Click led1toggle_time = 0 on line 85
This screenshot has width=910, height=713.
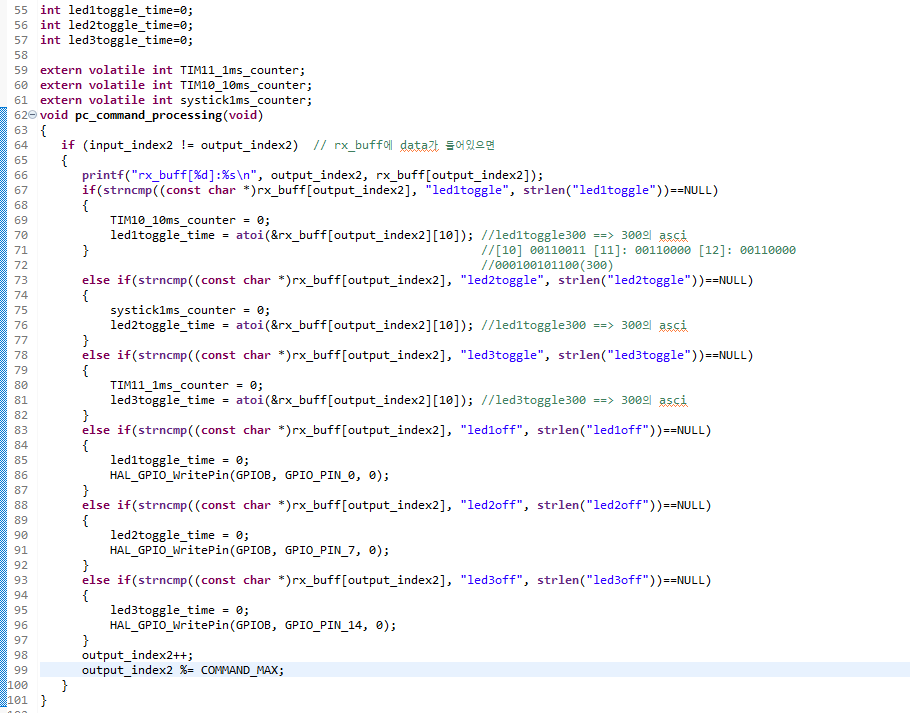(x=179, y=461)
